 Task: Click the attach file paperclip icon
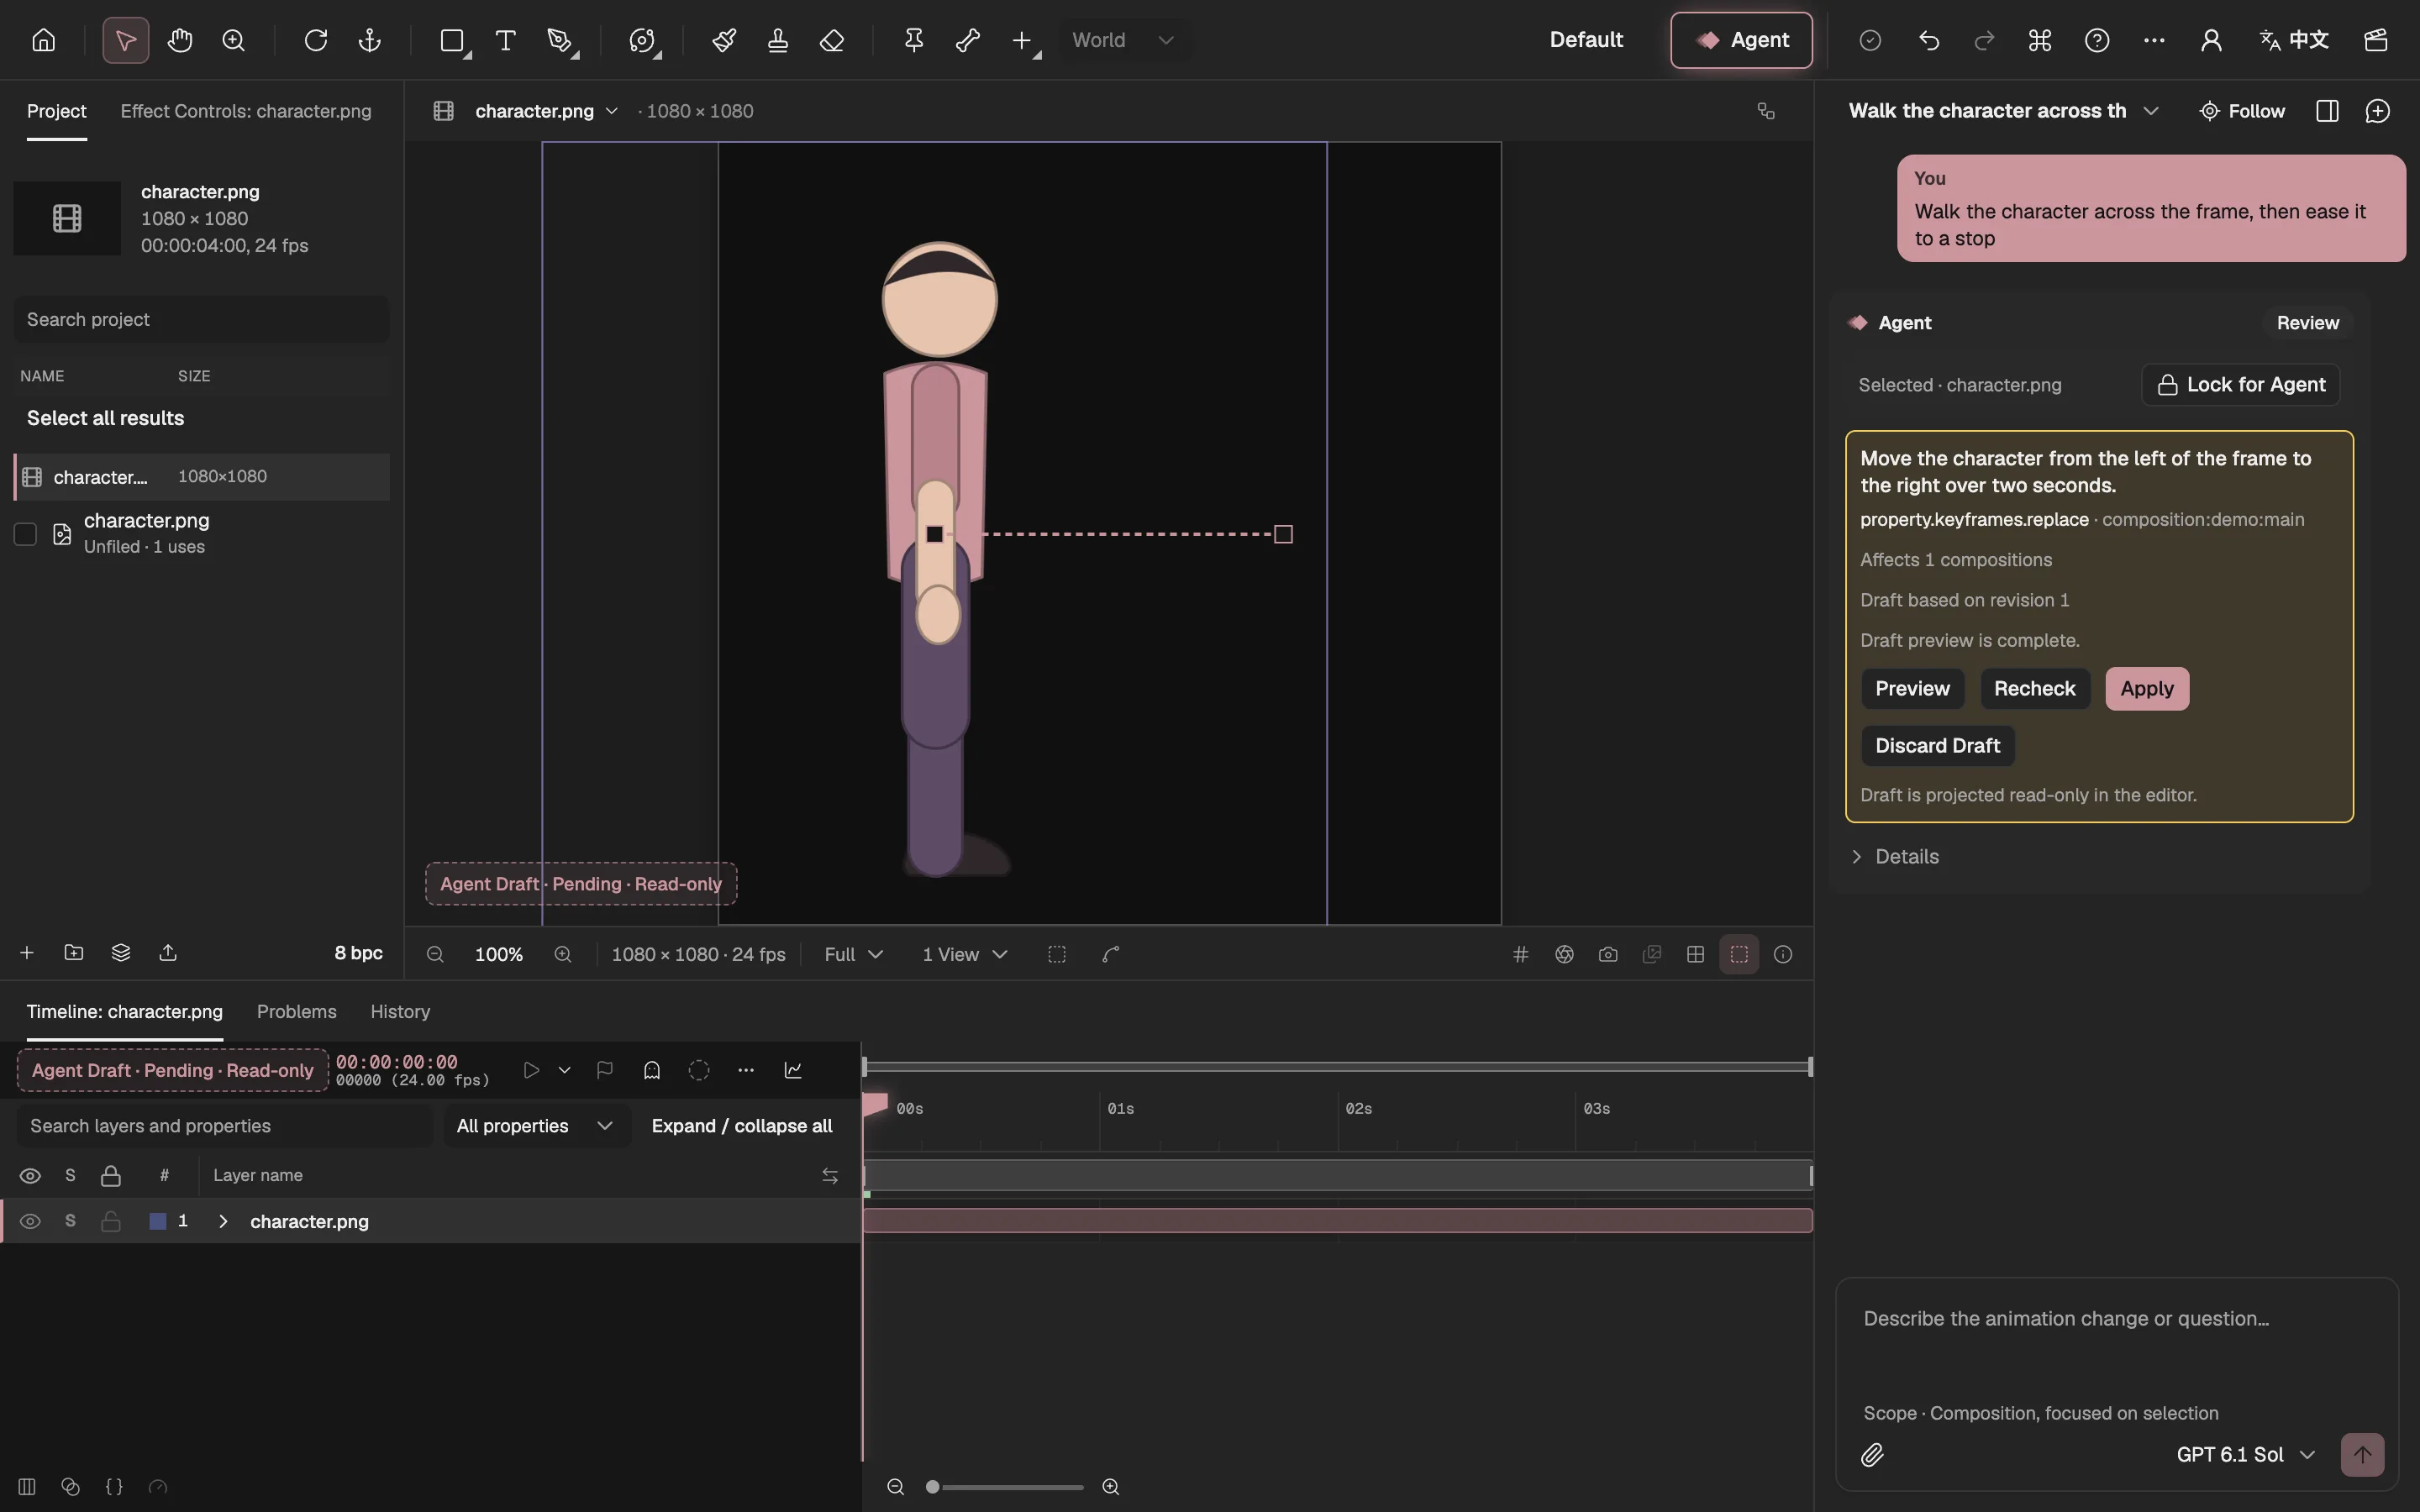tap(1872, 1455)
